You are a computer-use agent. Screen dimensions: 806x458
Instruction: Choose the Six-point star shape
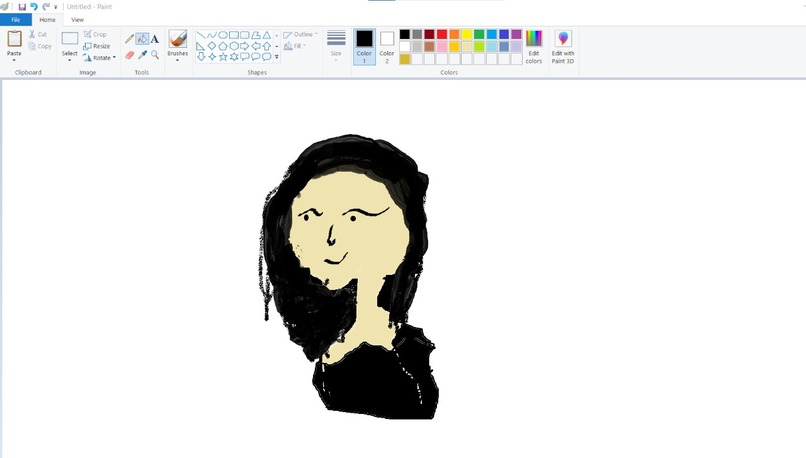pyautogui.click(x=234, y=57)
